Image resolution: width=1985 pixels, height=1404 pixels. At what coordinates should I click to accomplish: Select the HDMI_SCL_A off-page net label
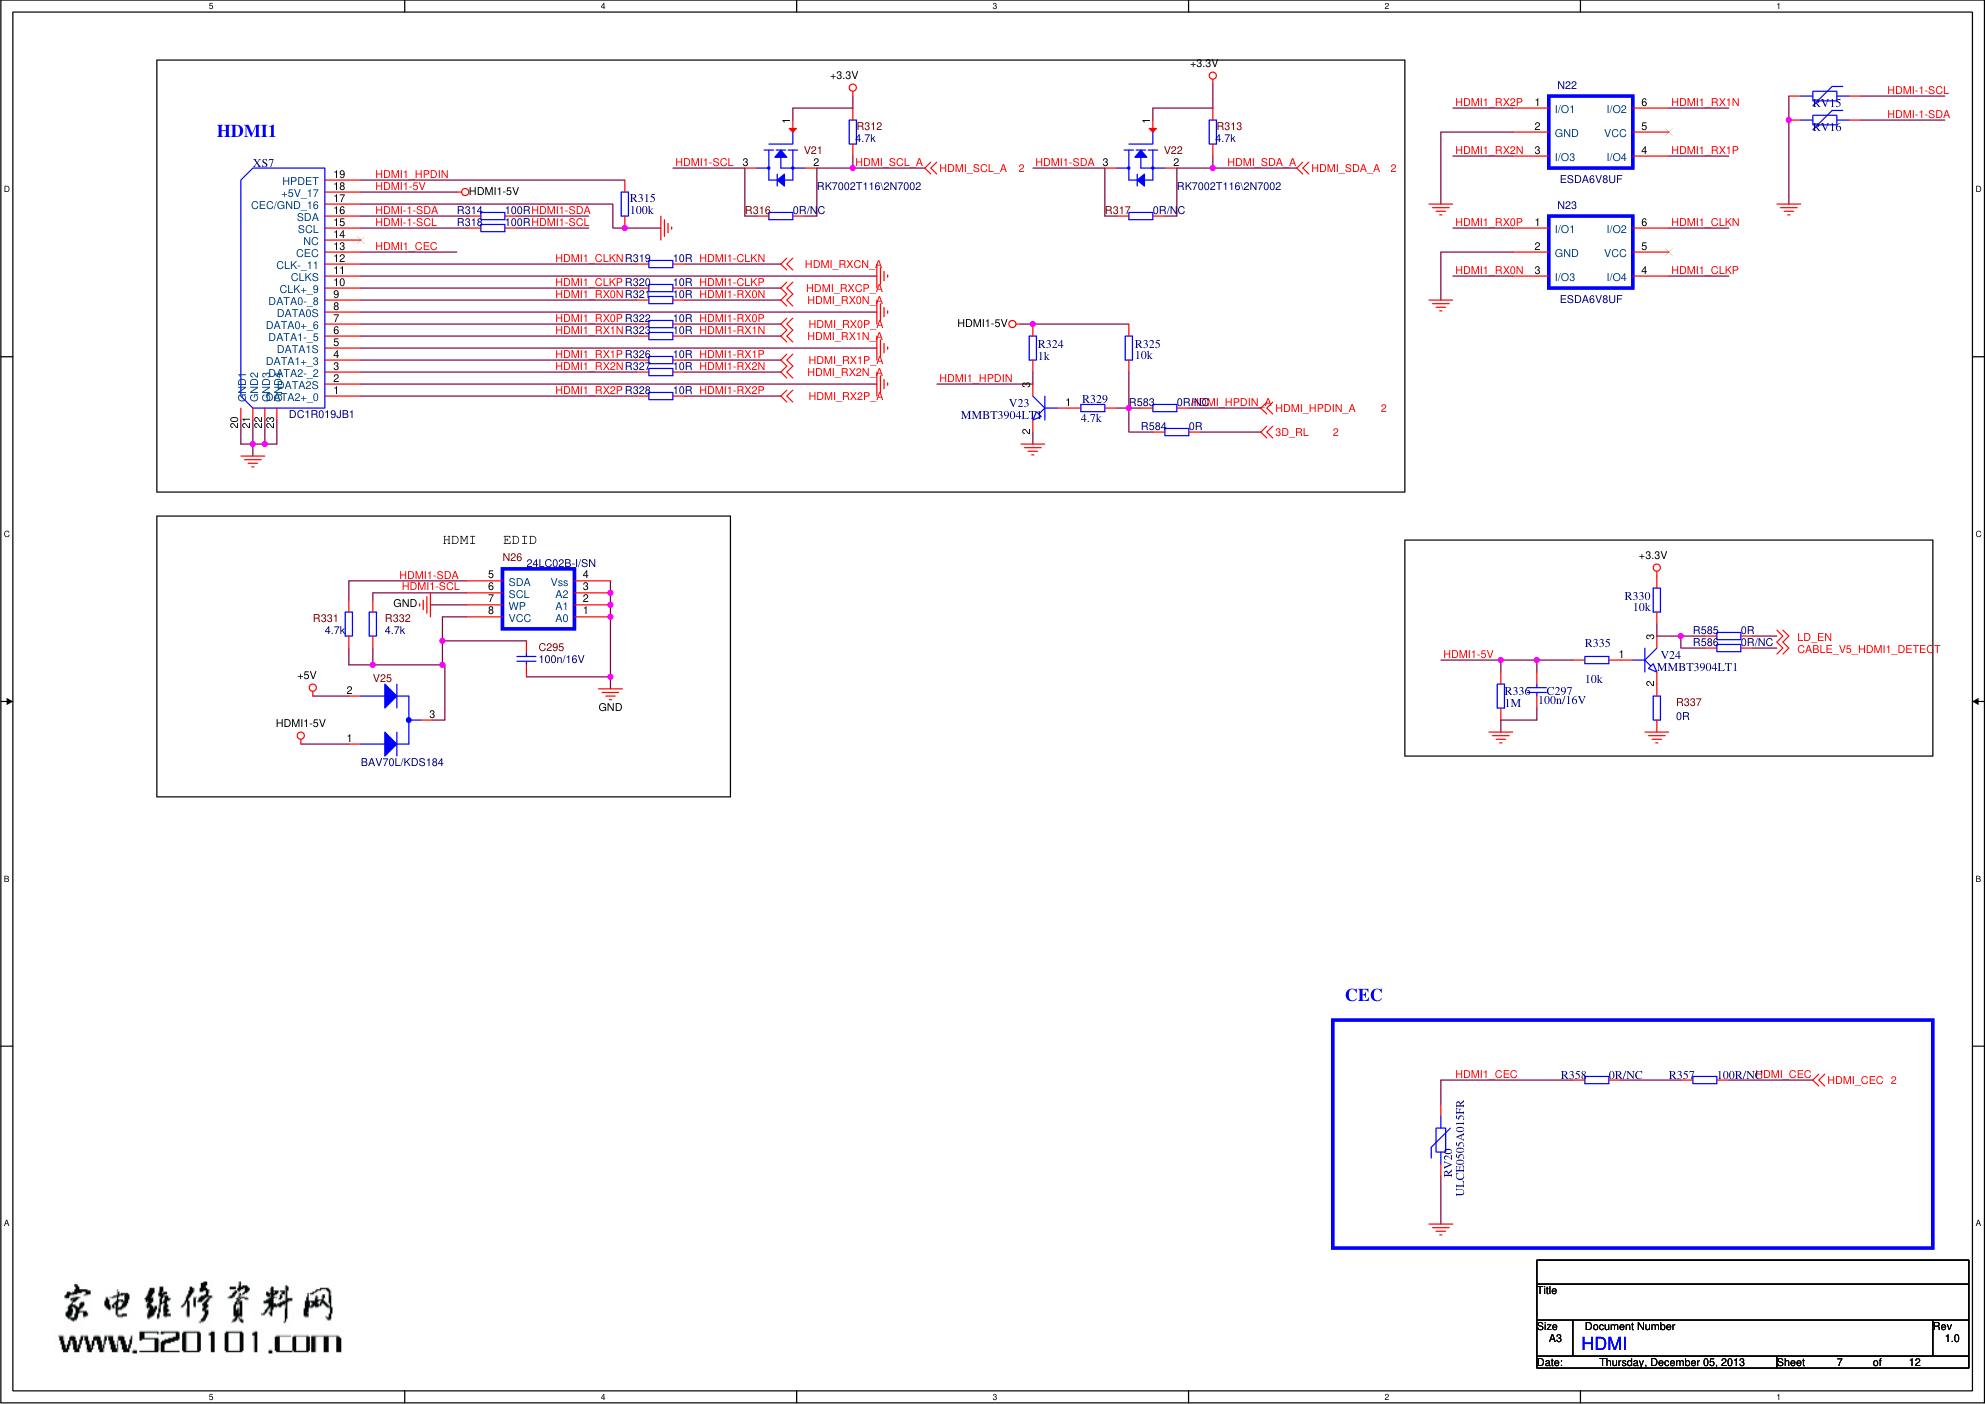click(x=972, y=168)
